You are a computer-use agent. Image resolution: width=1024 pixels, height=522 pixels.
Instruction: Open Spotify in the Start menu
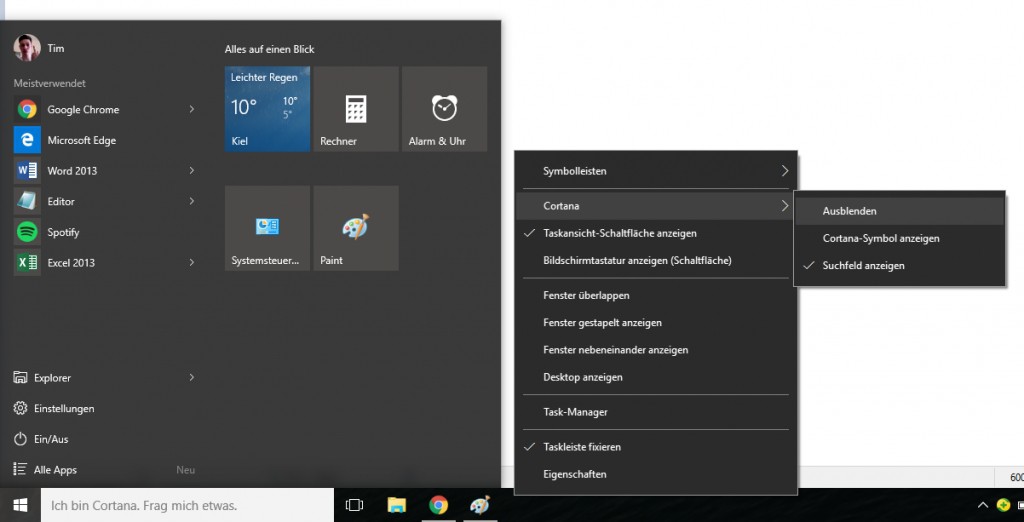[63, 232]
